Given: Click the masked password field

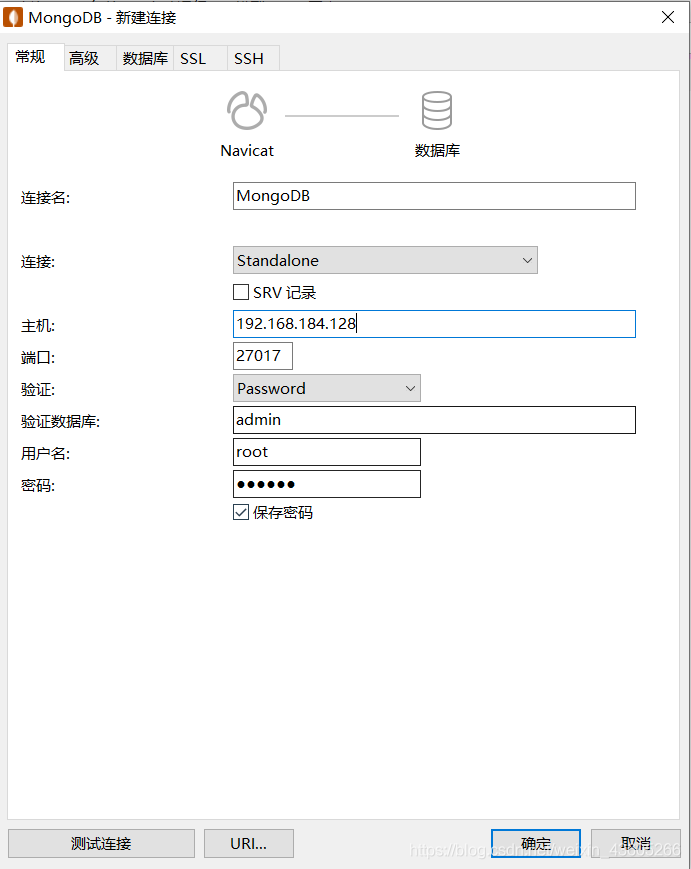Looking at the screenshot, I should click(x=326, y=484).
